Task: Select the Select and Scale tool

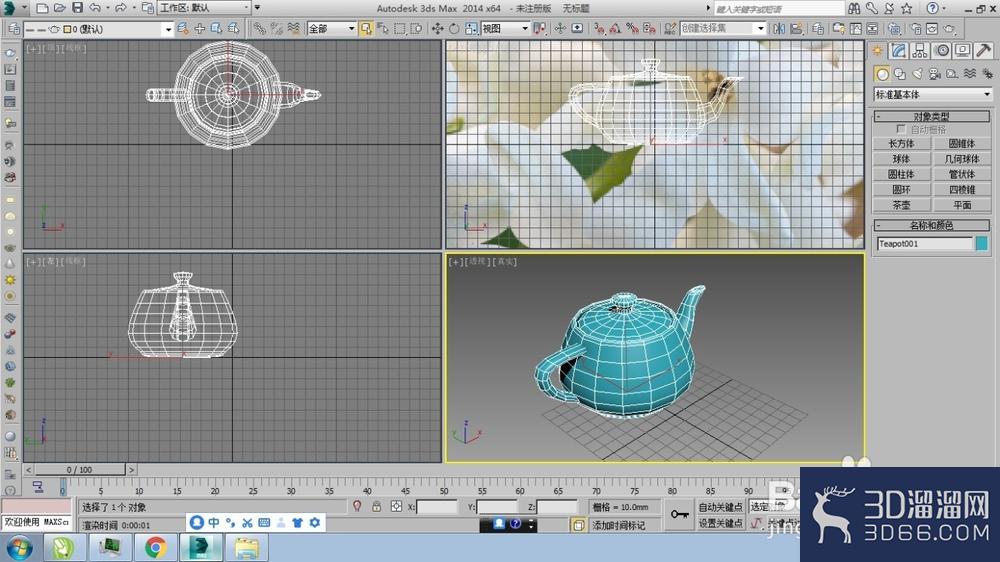Action: (x=471, y=29)
